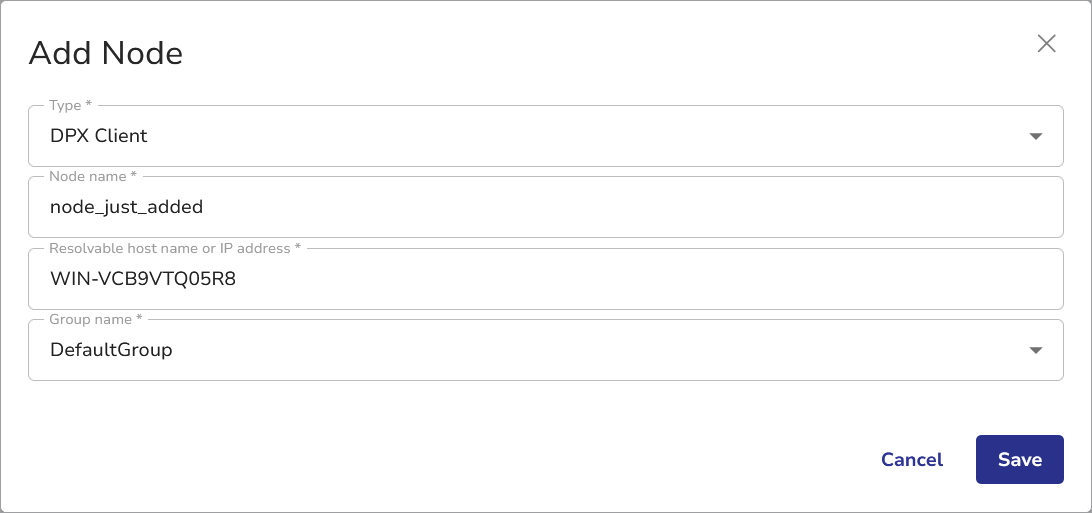Click the "Group name *" field label
Screen dimensions: 1092x513
click(x=95, y=319)
